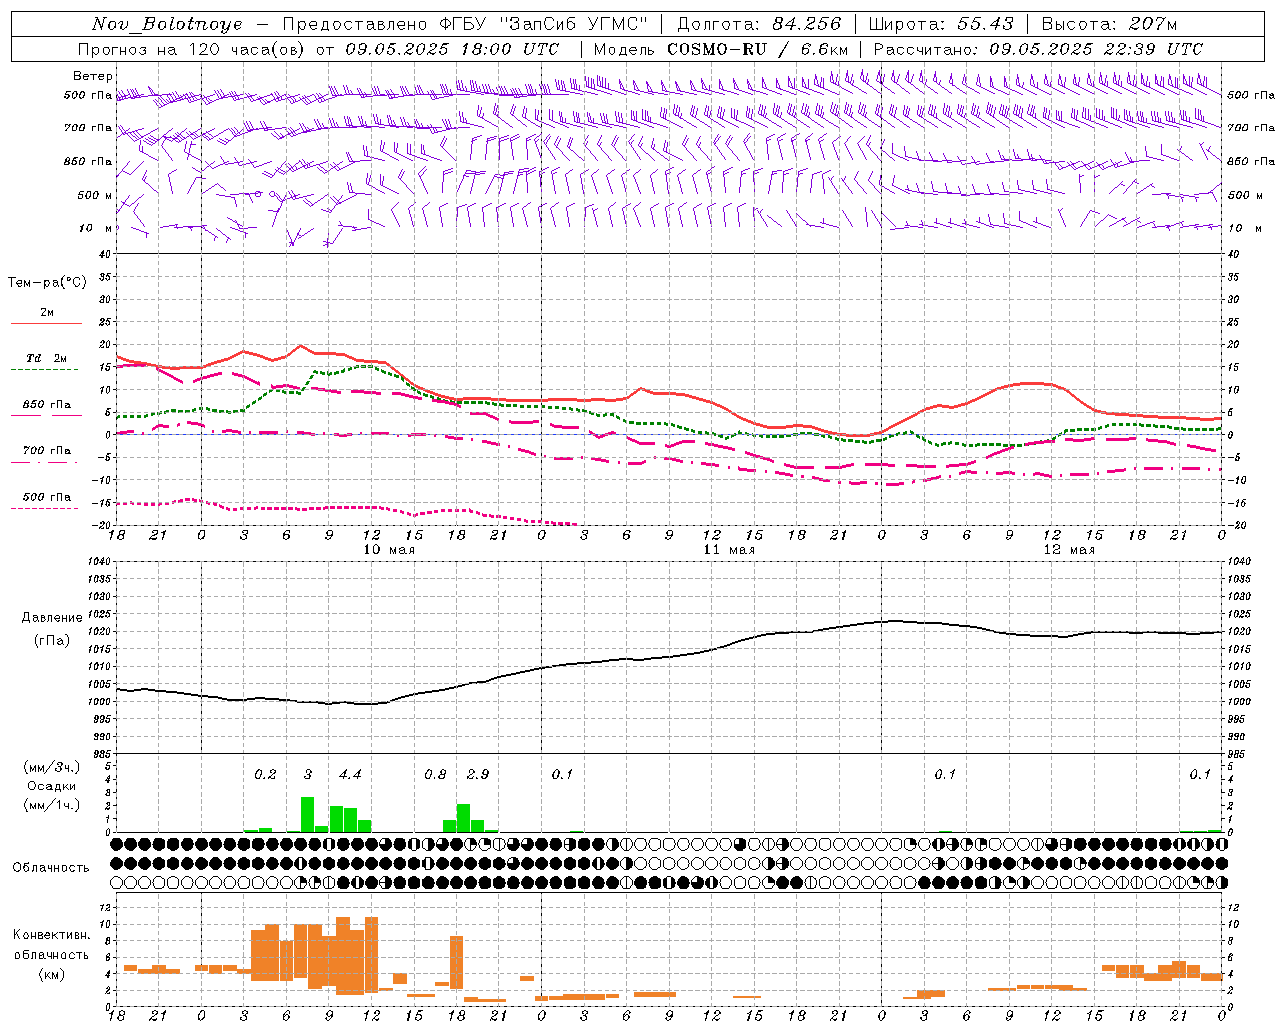The height and width of the screenshot is (1024, 1280).
Task: Click the "2м" temperature legend entry
Action: 47,313
